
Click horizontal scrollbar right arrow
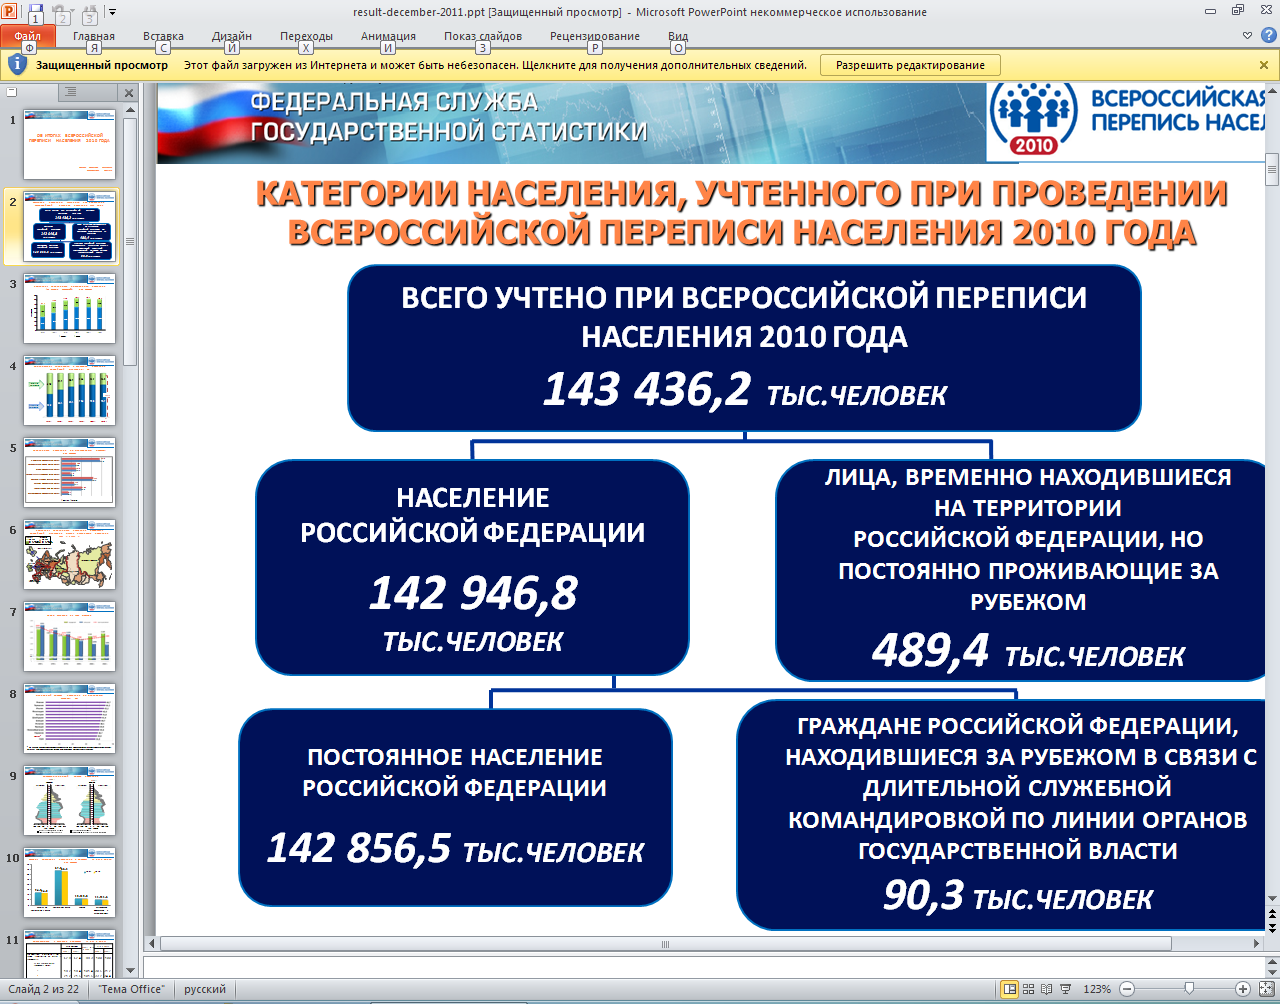[x=1257, y=943]
